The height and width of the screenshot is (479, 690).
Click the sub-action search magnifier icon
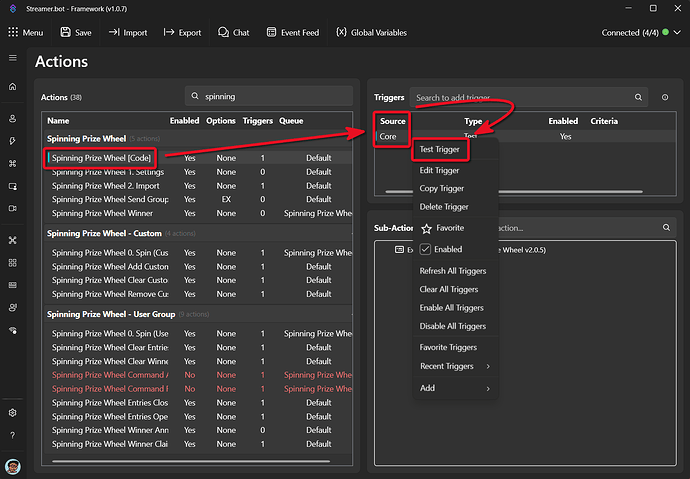tap(666, 227)
